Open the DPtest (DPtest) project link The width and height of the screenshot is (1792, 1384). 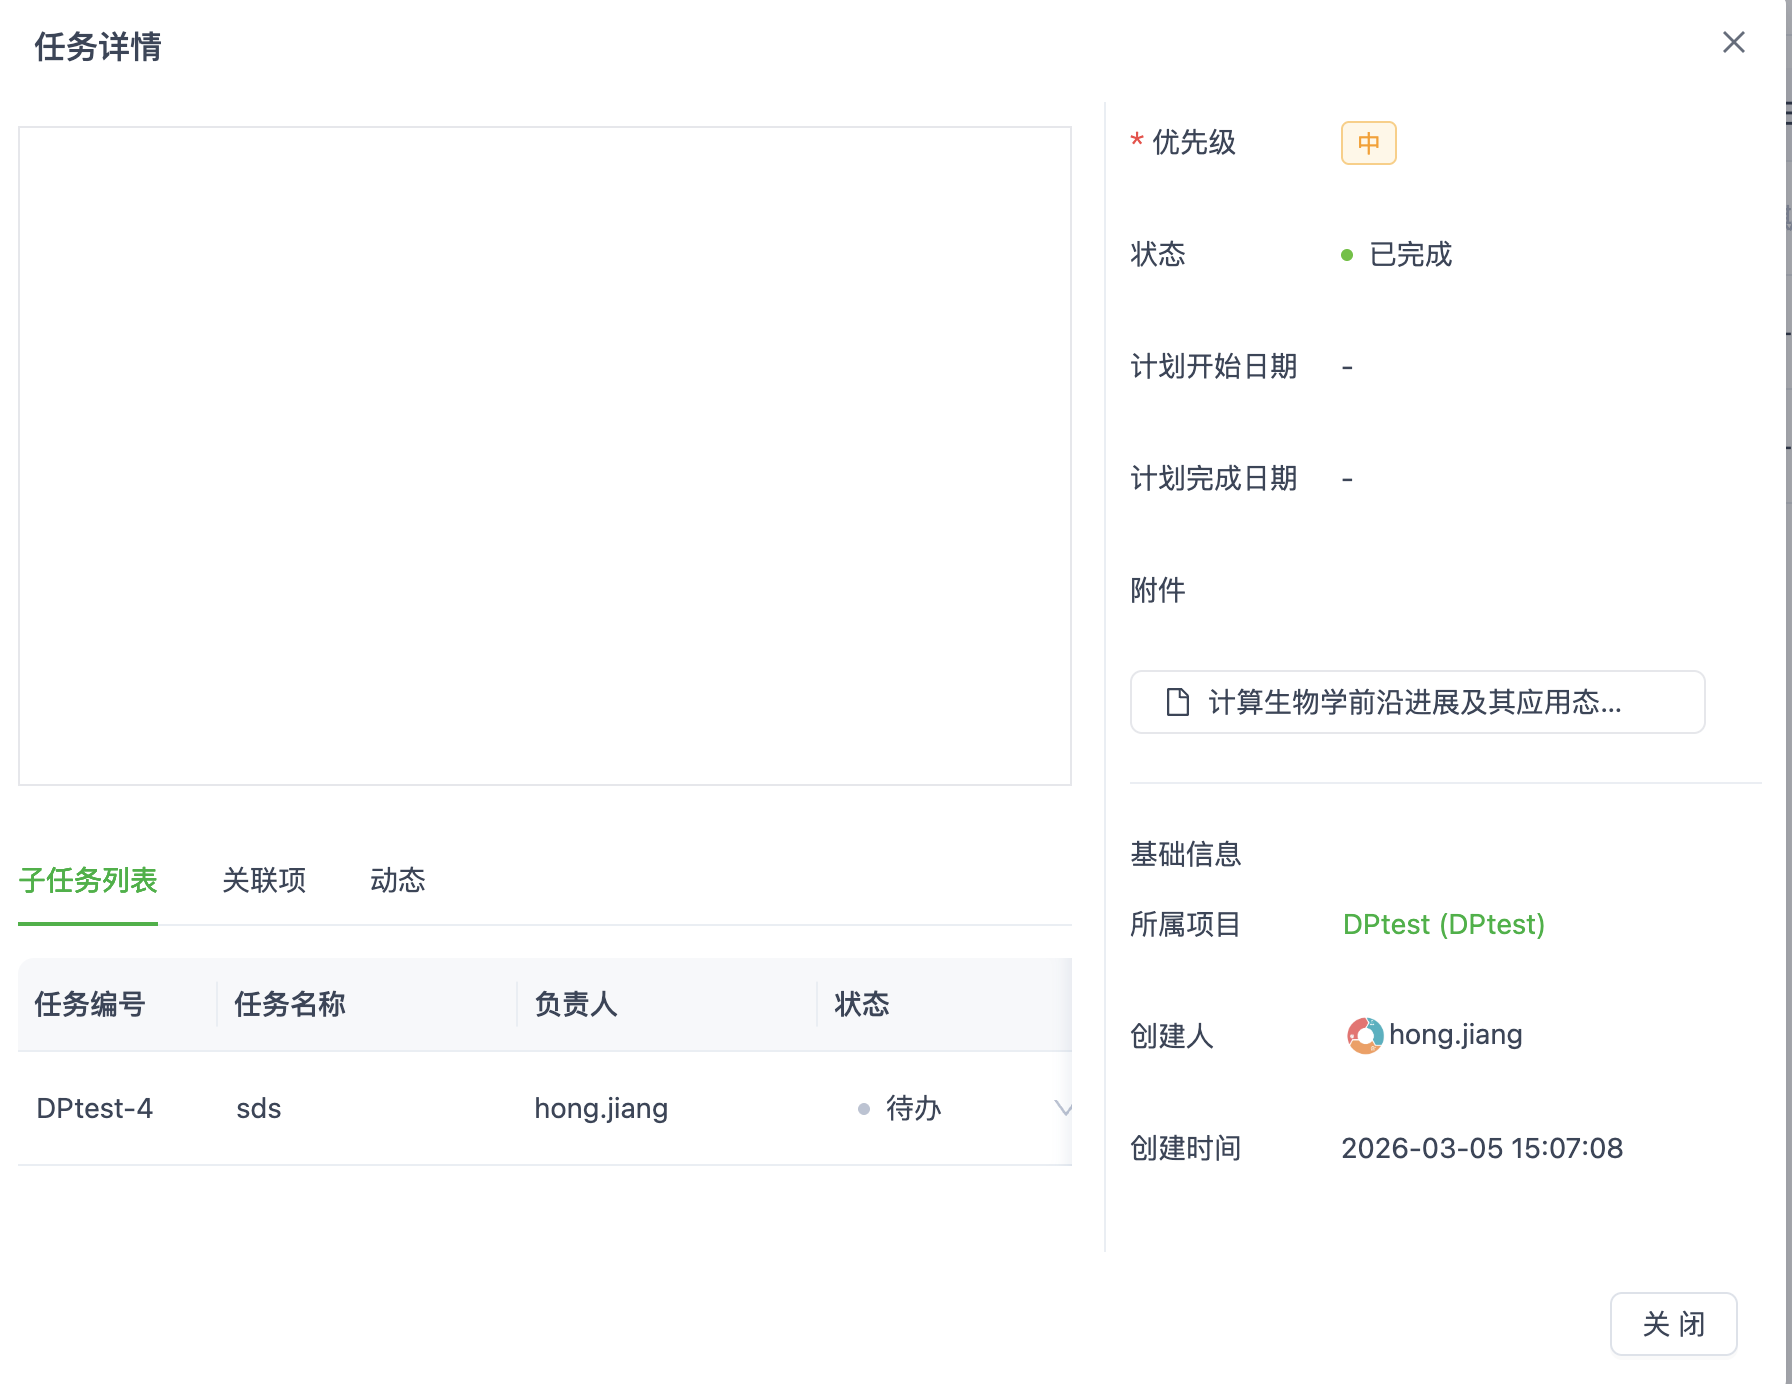point(1443,925)
